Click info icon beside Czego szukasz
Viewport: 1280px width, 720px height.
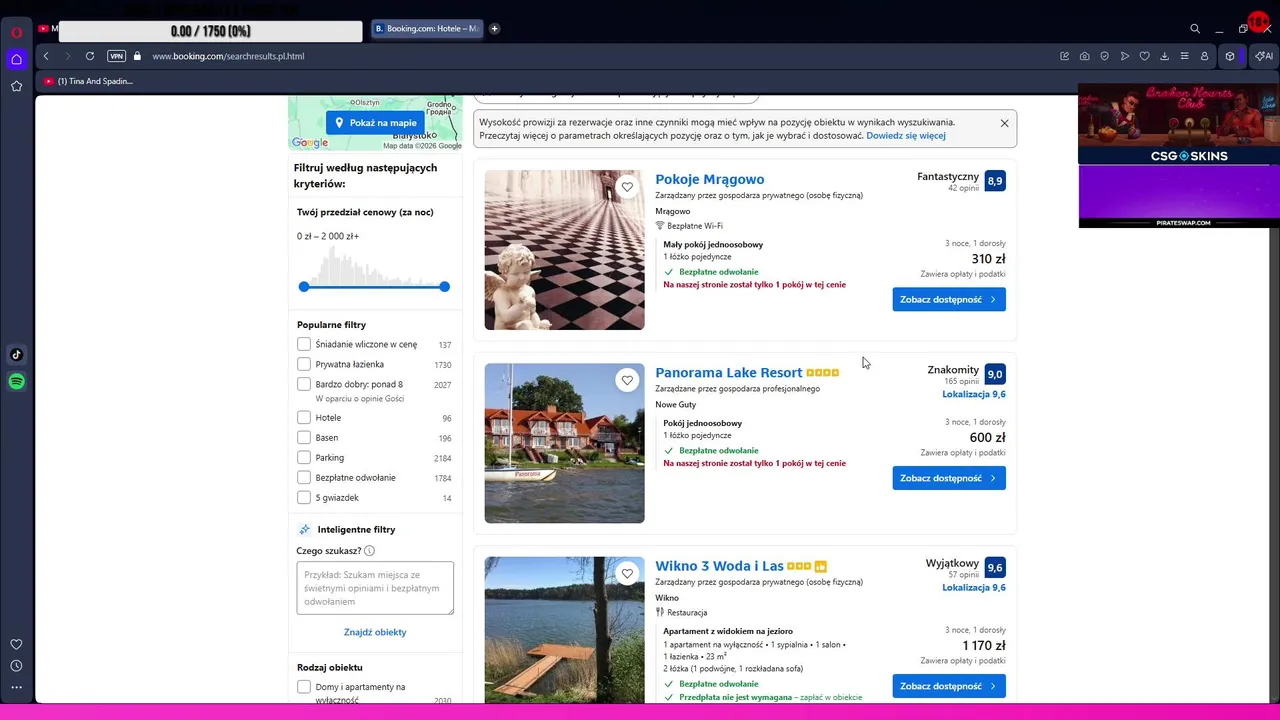369,551
